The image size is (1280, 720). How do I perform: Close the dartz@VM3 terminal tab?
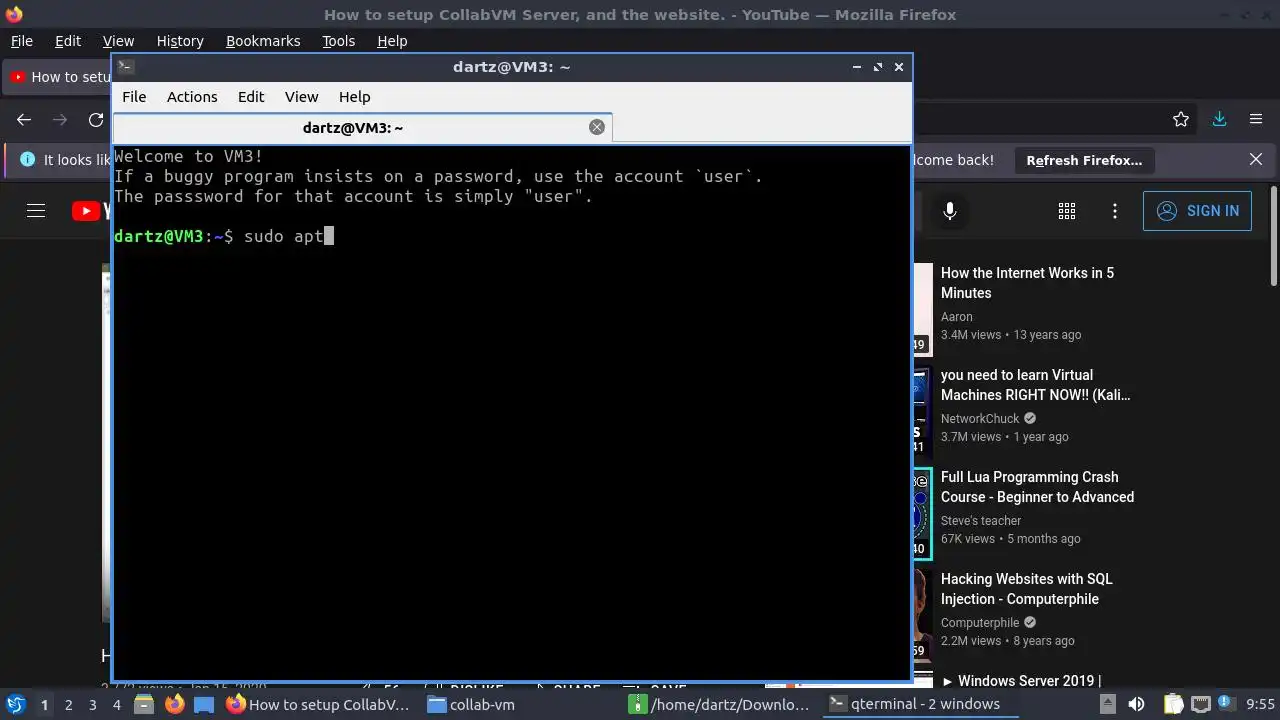pyautogui.click(x=597, y=127)
